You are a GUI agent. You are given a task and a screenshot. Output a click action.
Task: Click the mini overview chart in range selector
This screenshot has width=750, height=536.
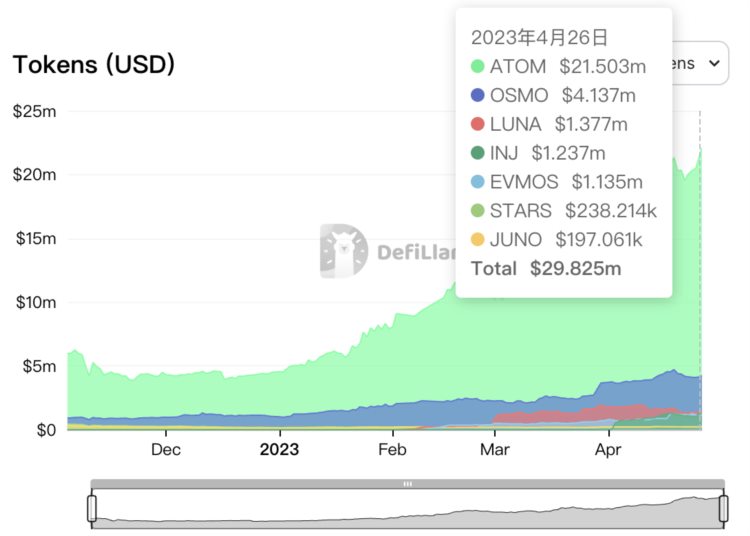[407, 510]
